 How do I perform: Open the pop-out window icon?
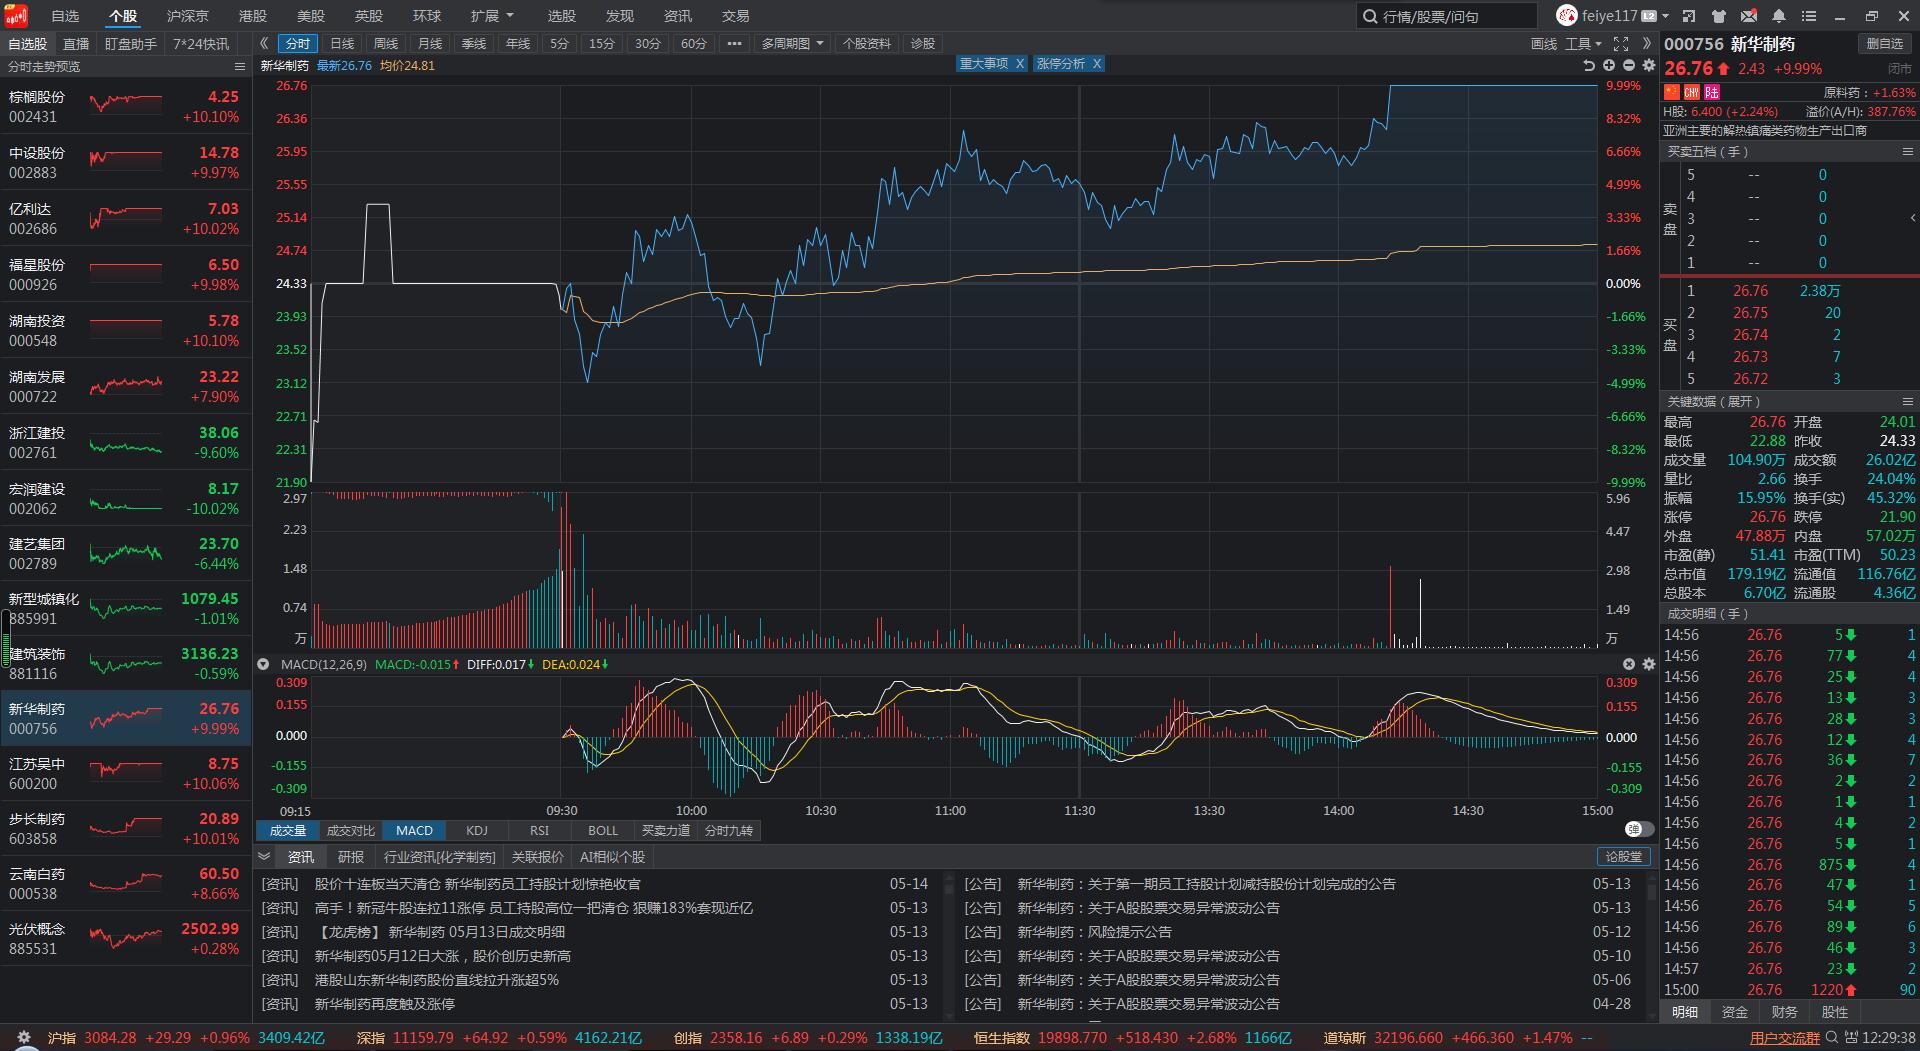tap(1689, 16)
